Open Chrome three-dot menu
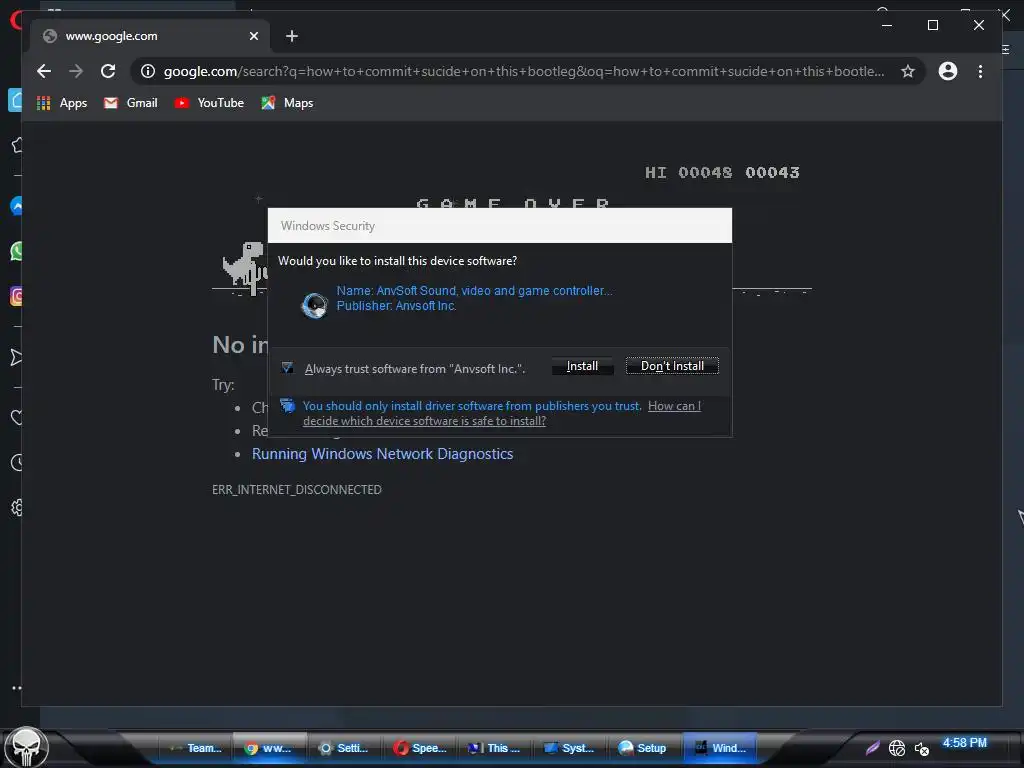Image resolution: width=1024 pixels, height=768 pixels. [x=980, y=71]
